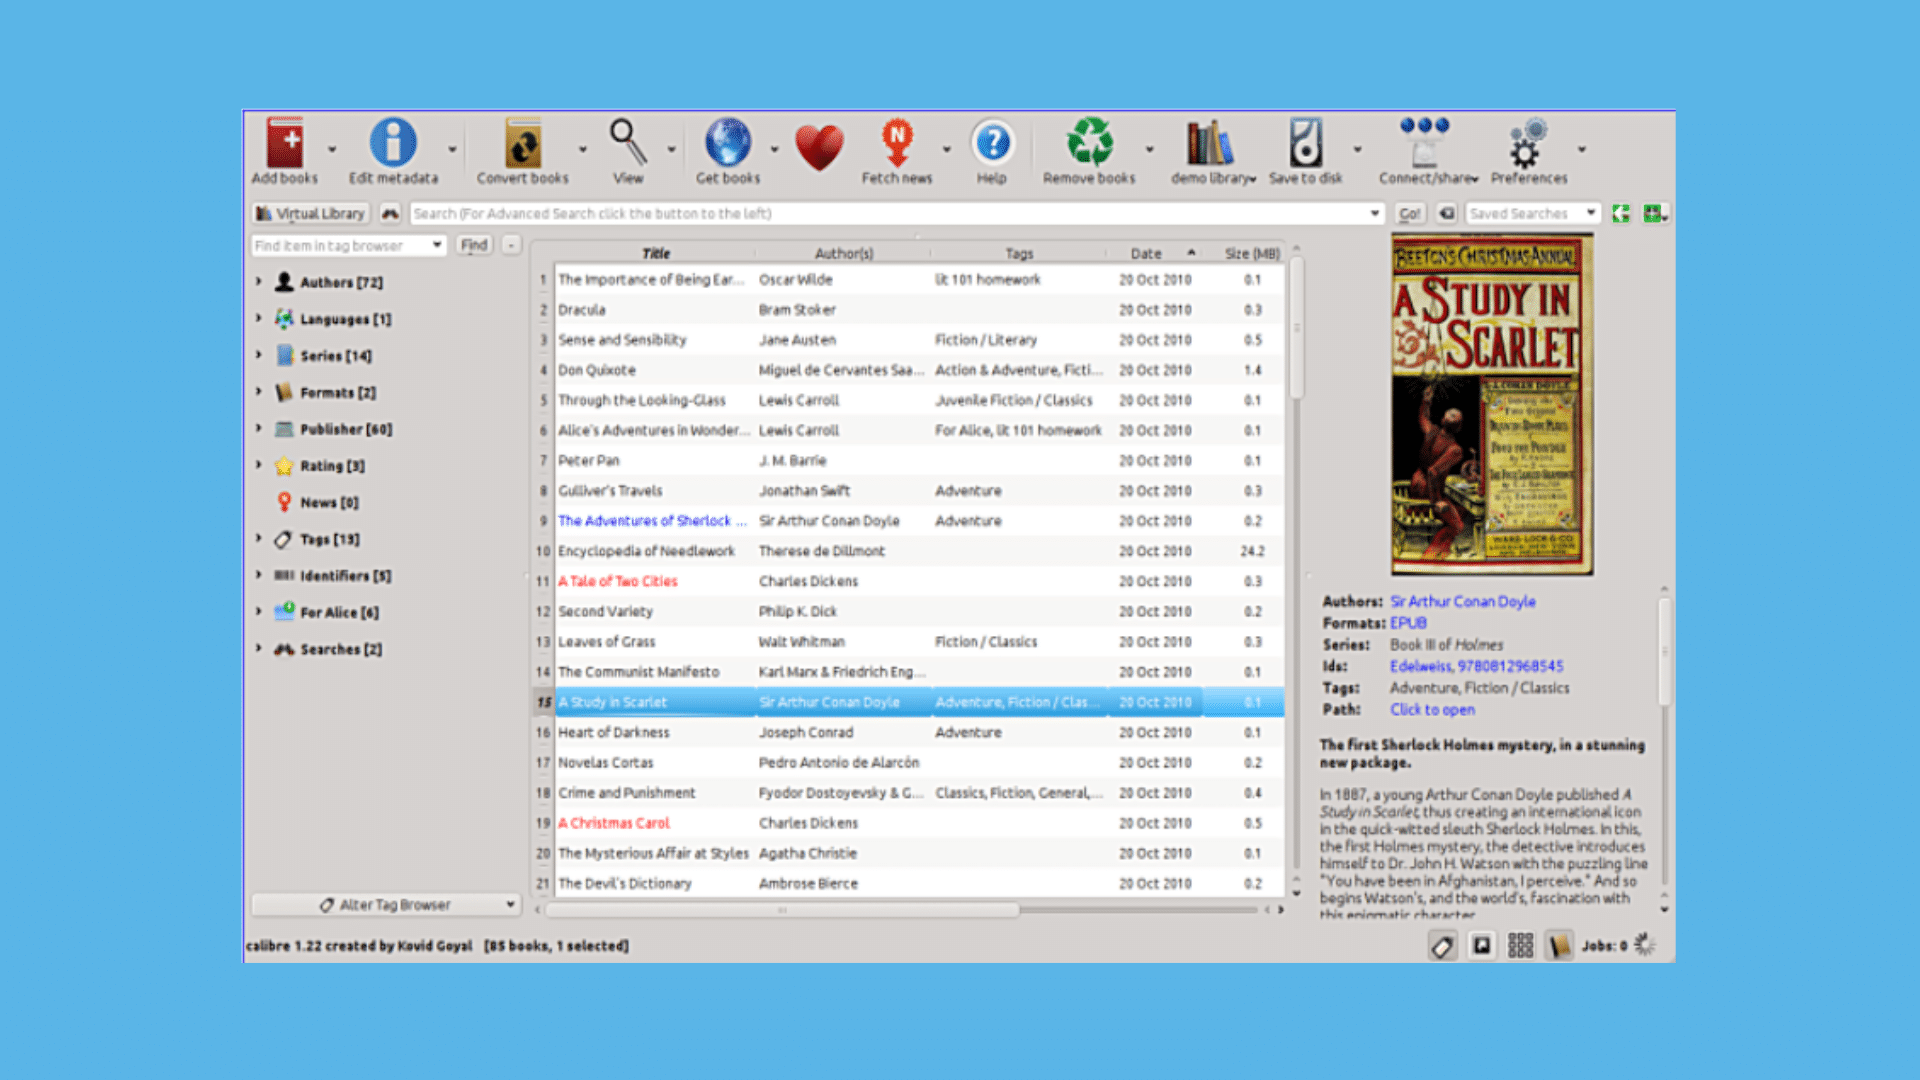The image size is (1920, 1080).
Task: Expand the Authors [72] category
Action: pos(258,282)
